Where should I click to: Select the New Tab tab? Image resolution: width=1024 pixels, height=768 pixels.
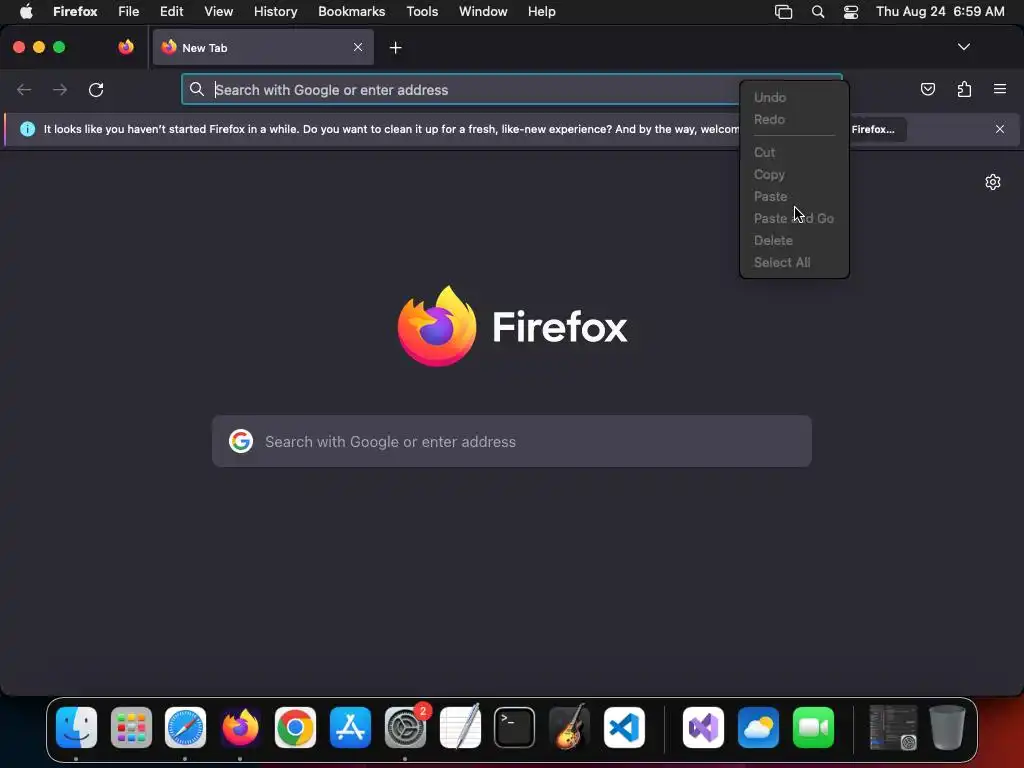tap(263, 47)
